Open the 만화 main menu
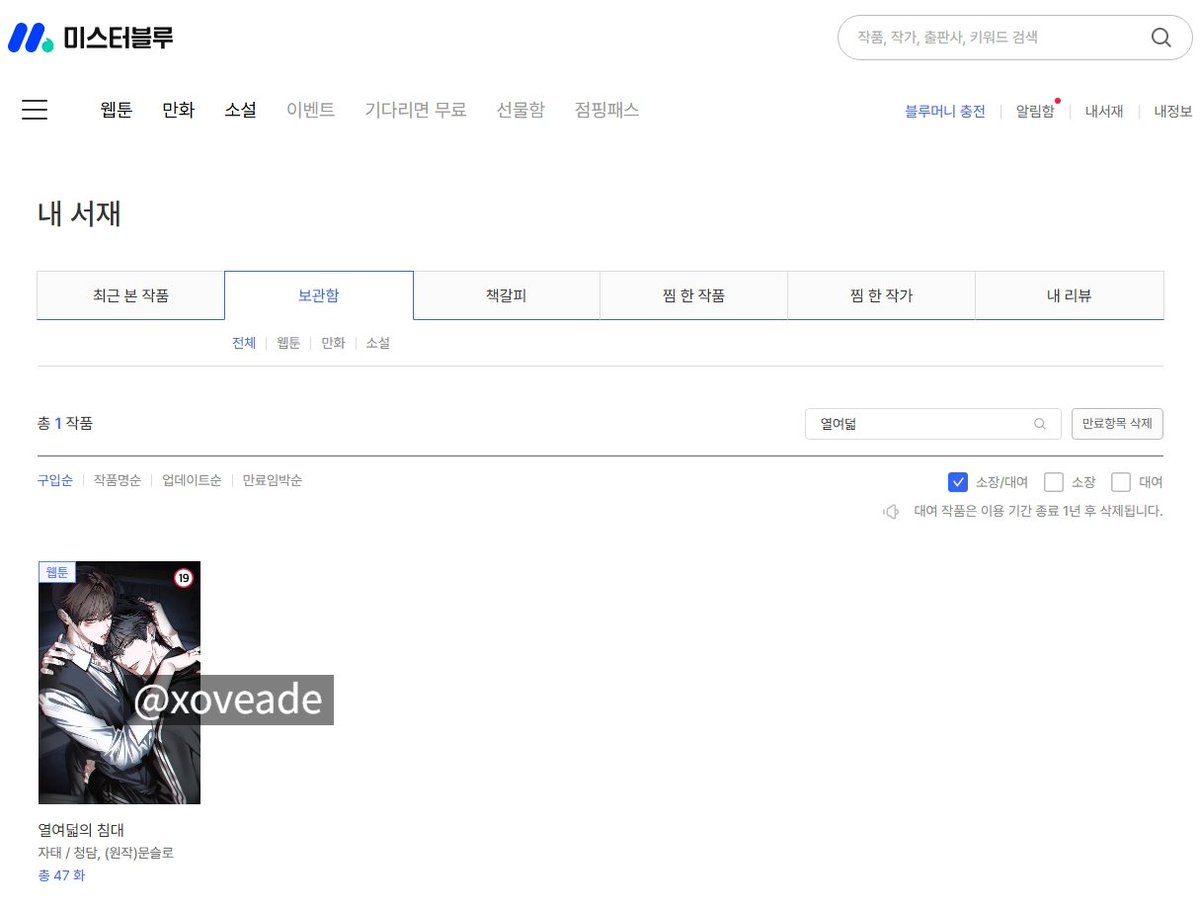The image size is (1200, 909). [178, 110]
